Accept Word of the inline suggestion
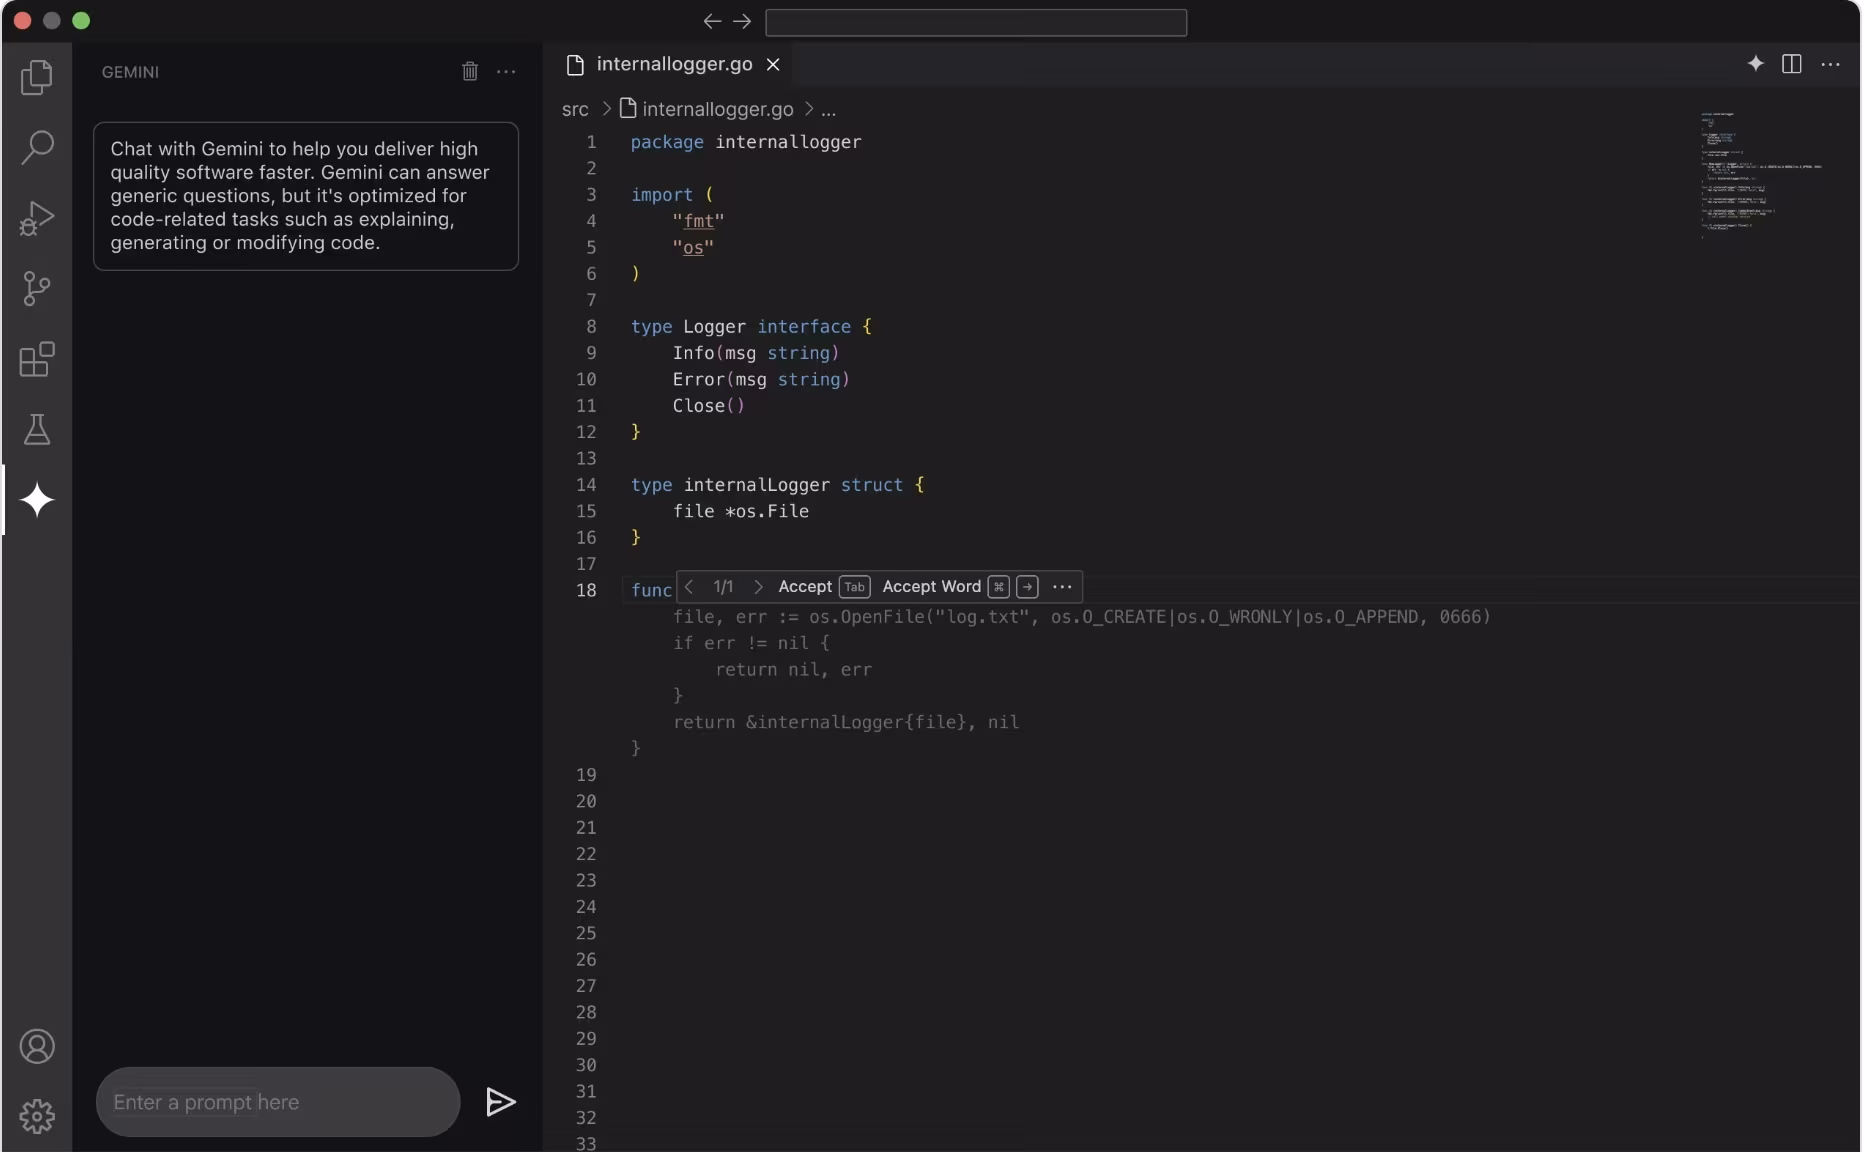The image size is (1864, 1152). (960, 587)
